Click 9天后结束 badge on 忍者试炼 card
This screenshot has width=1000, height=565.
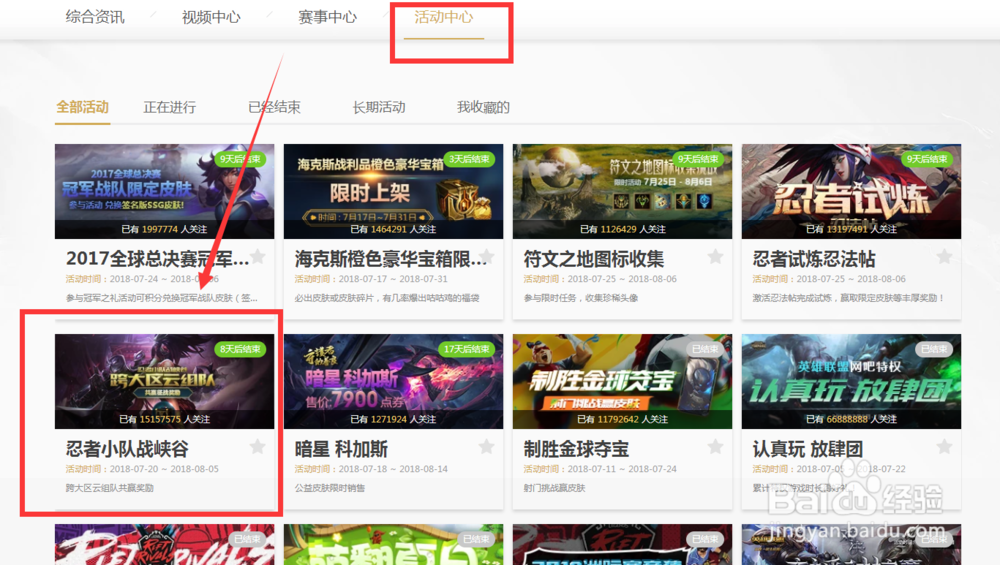927,159
